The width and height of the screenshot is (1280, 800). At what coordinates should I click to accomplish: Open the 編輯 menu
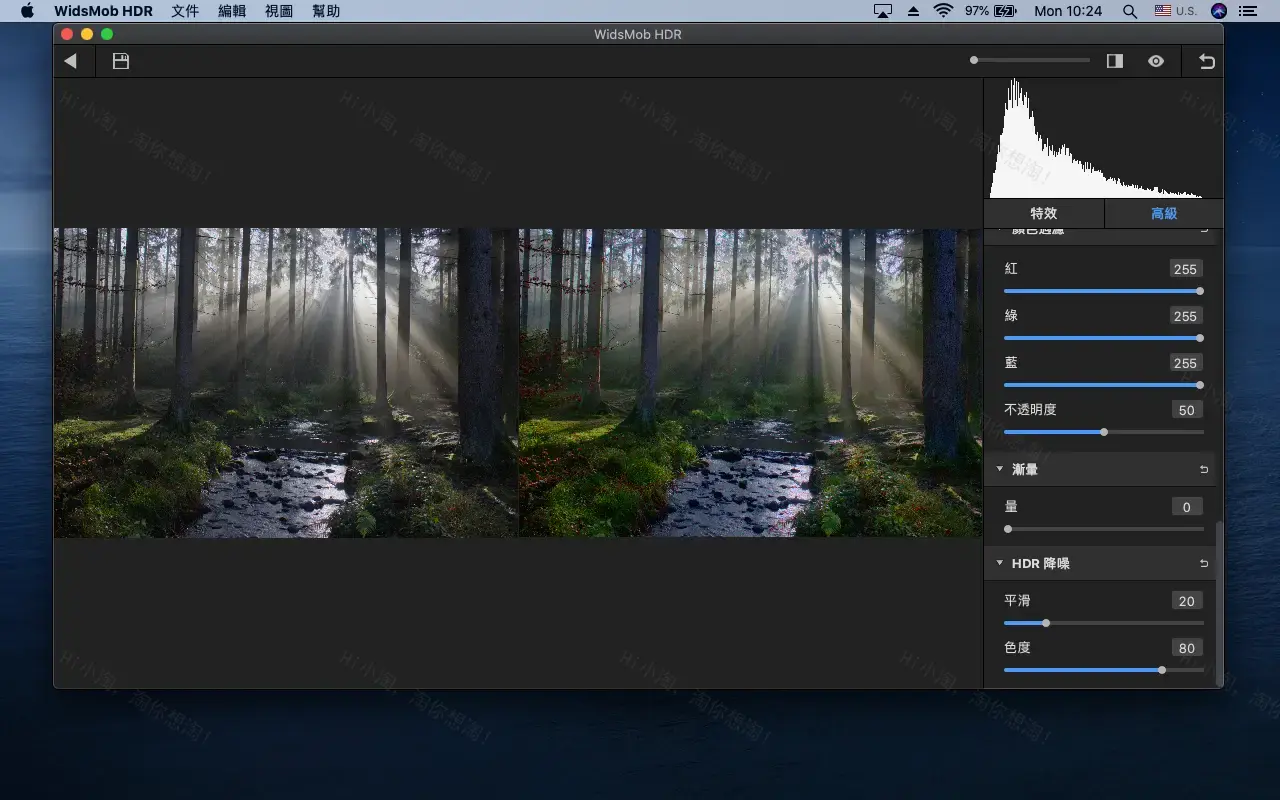tap(231, 11)
